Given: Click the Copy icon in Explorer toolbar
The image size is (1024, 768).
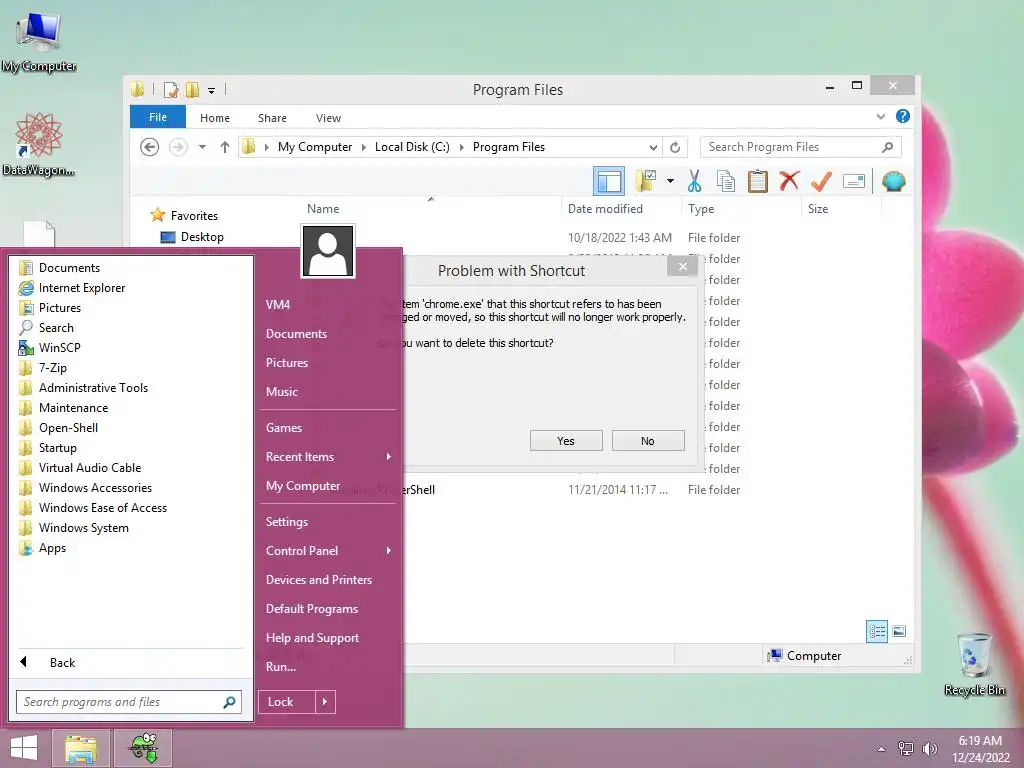Looking at the screenshot, I should point(726,181).
